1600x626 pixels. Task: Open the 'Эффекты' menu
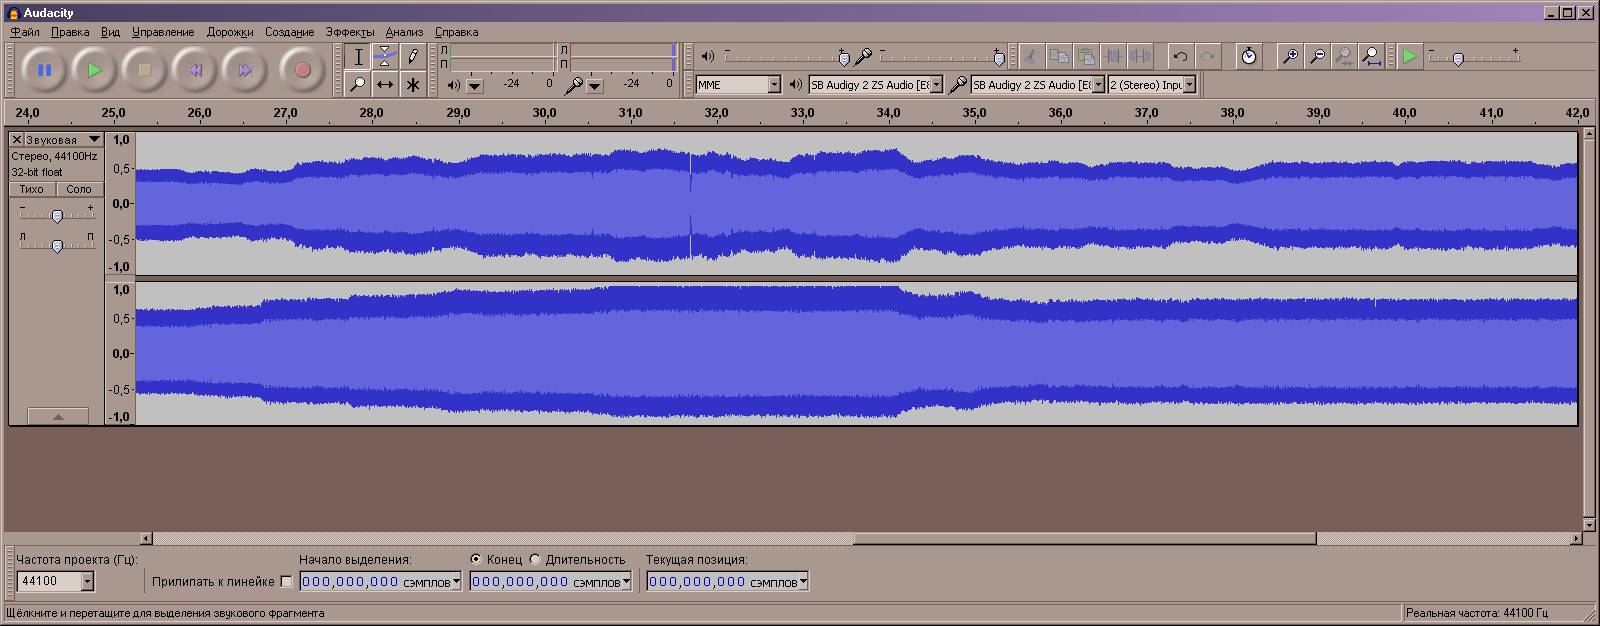tap(349, 32)
